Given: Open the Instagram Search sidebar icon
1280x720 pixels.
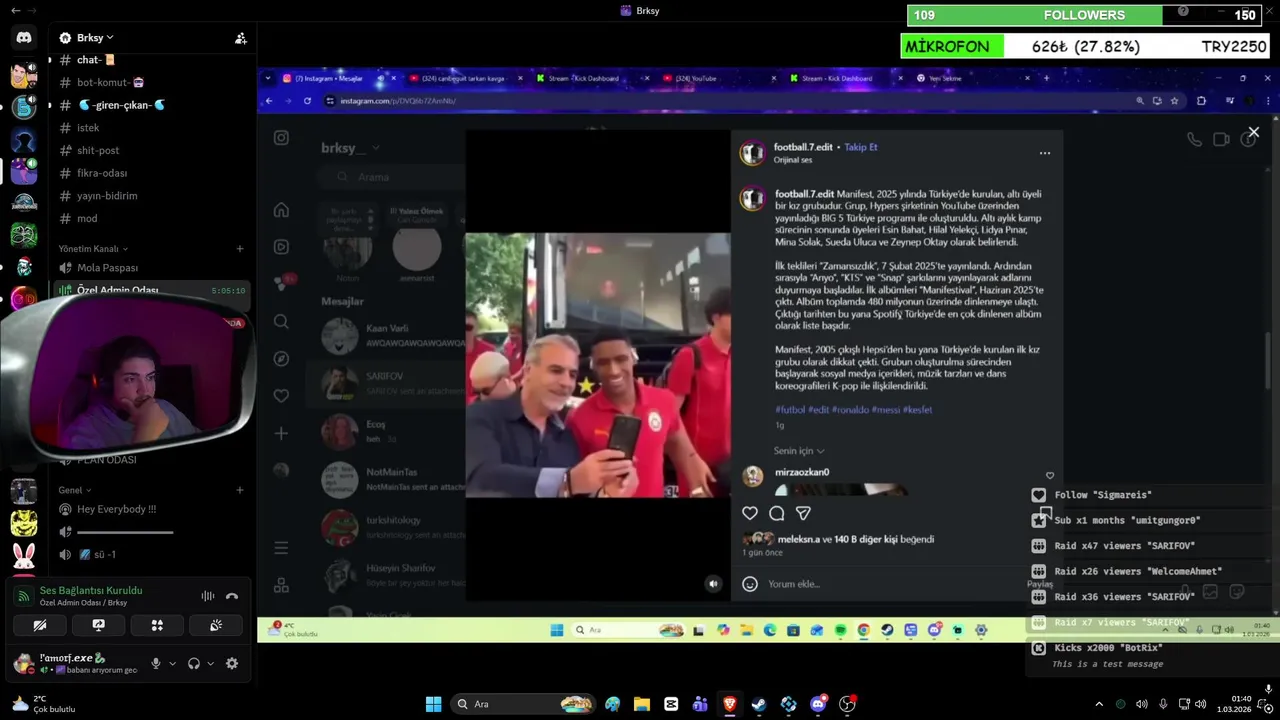Looking at the screenshot, I should coord(281,321).
